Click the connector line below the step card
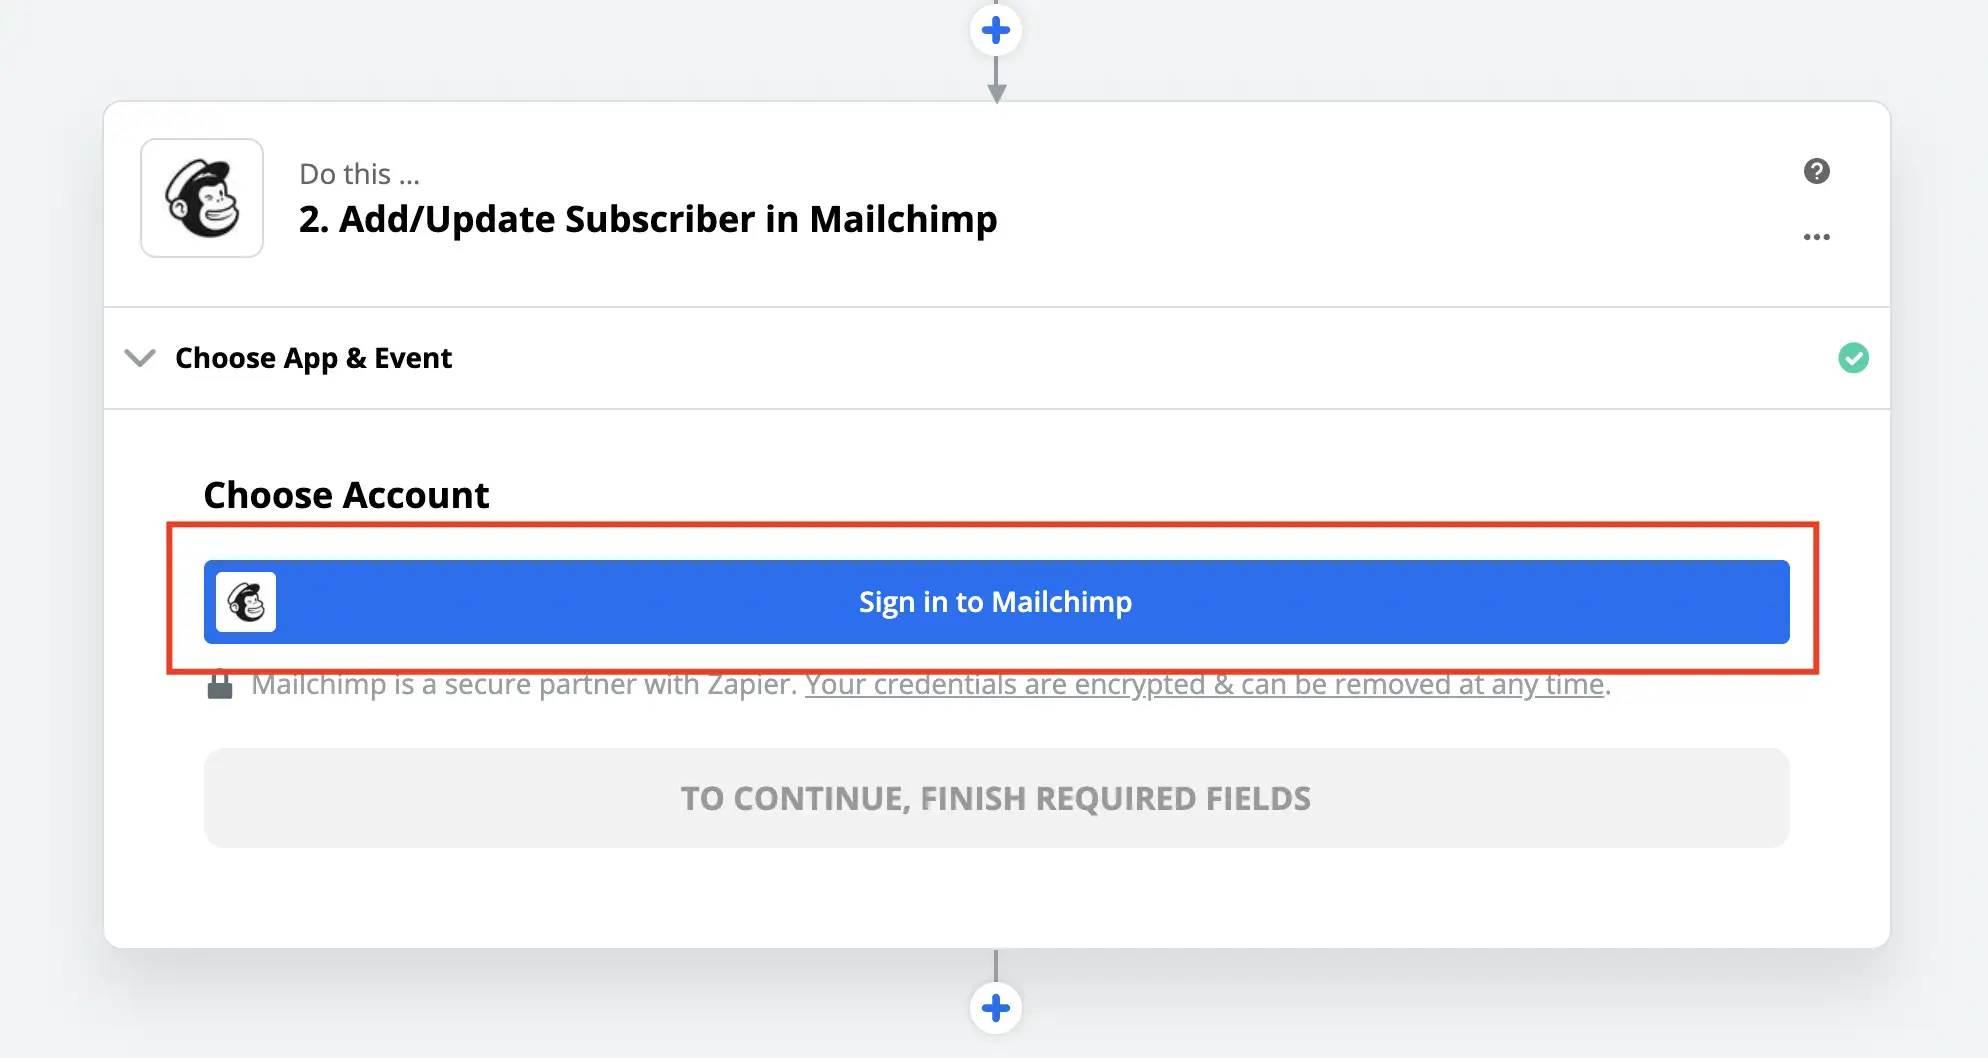Viewport: 1988px width, 1058px height. coord(996,965)
